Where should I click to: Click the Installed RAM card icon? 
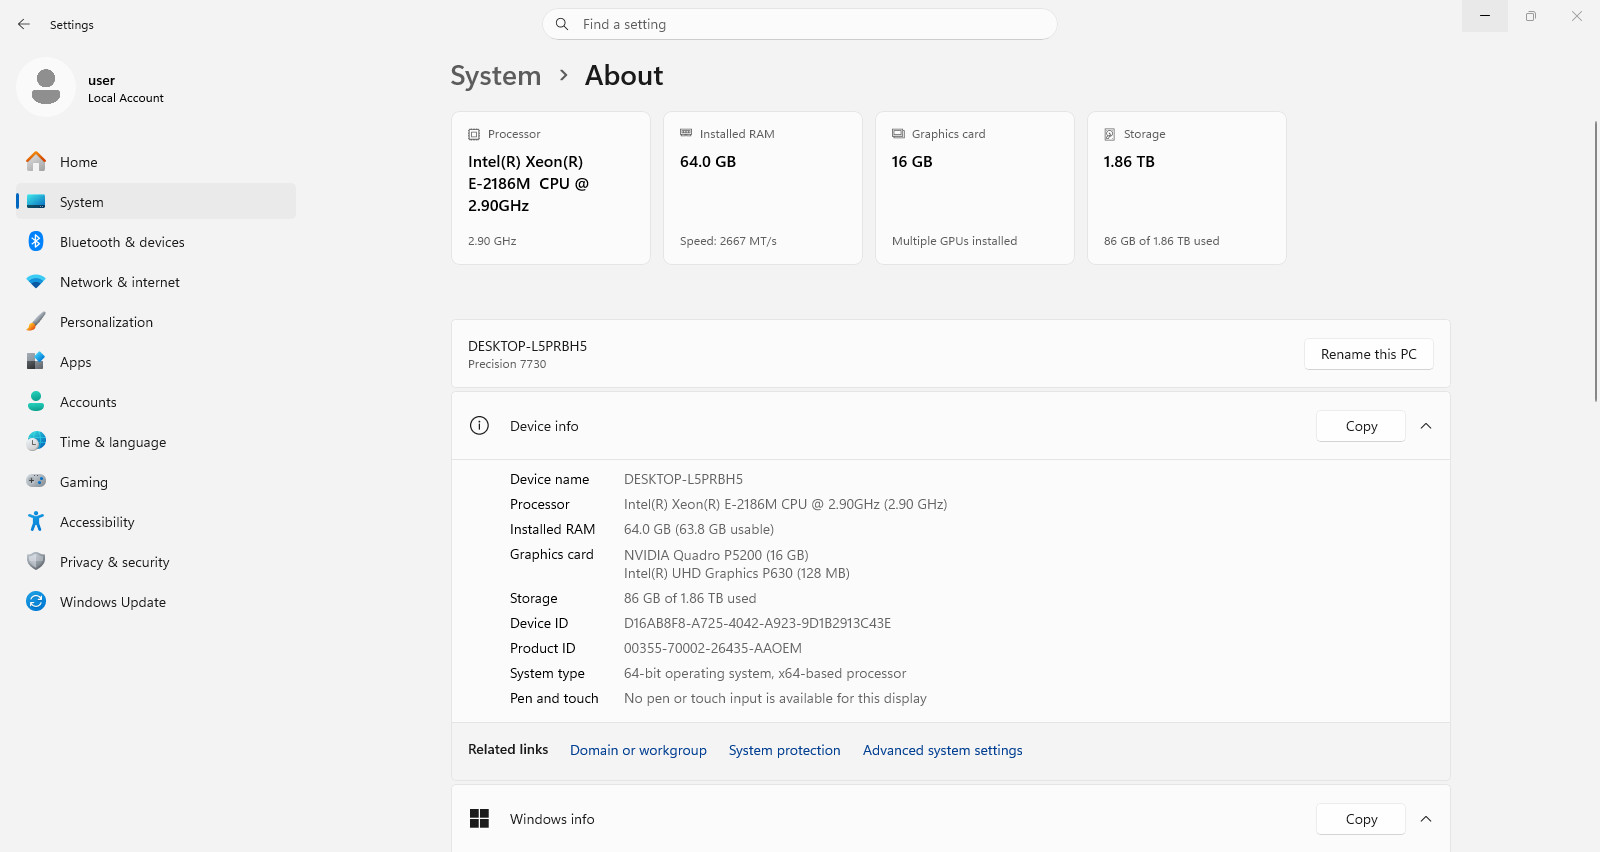(x=686, y=133)
